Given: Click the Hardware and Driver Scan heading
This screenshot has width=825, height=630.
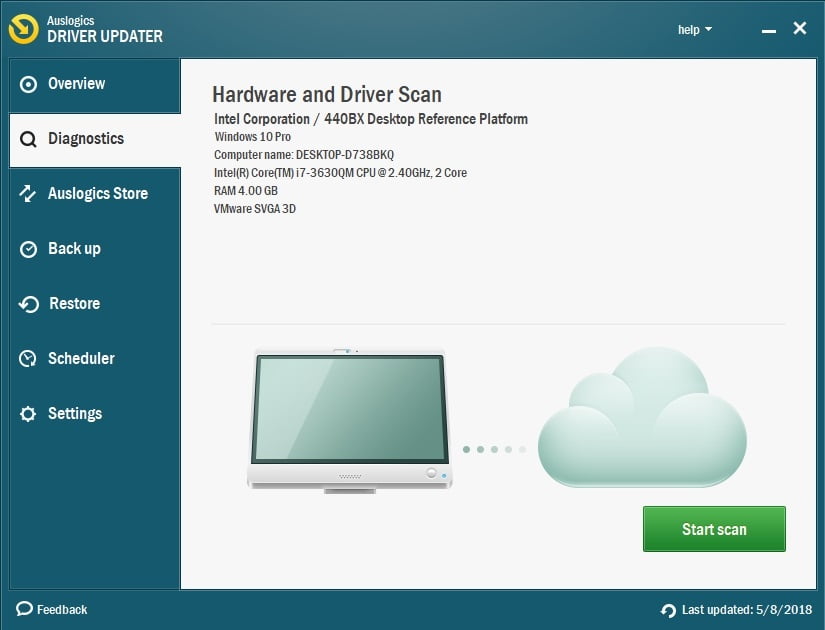Looking at the screenshot, I should (x=327, y=95).
